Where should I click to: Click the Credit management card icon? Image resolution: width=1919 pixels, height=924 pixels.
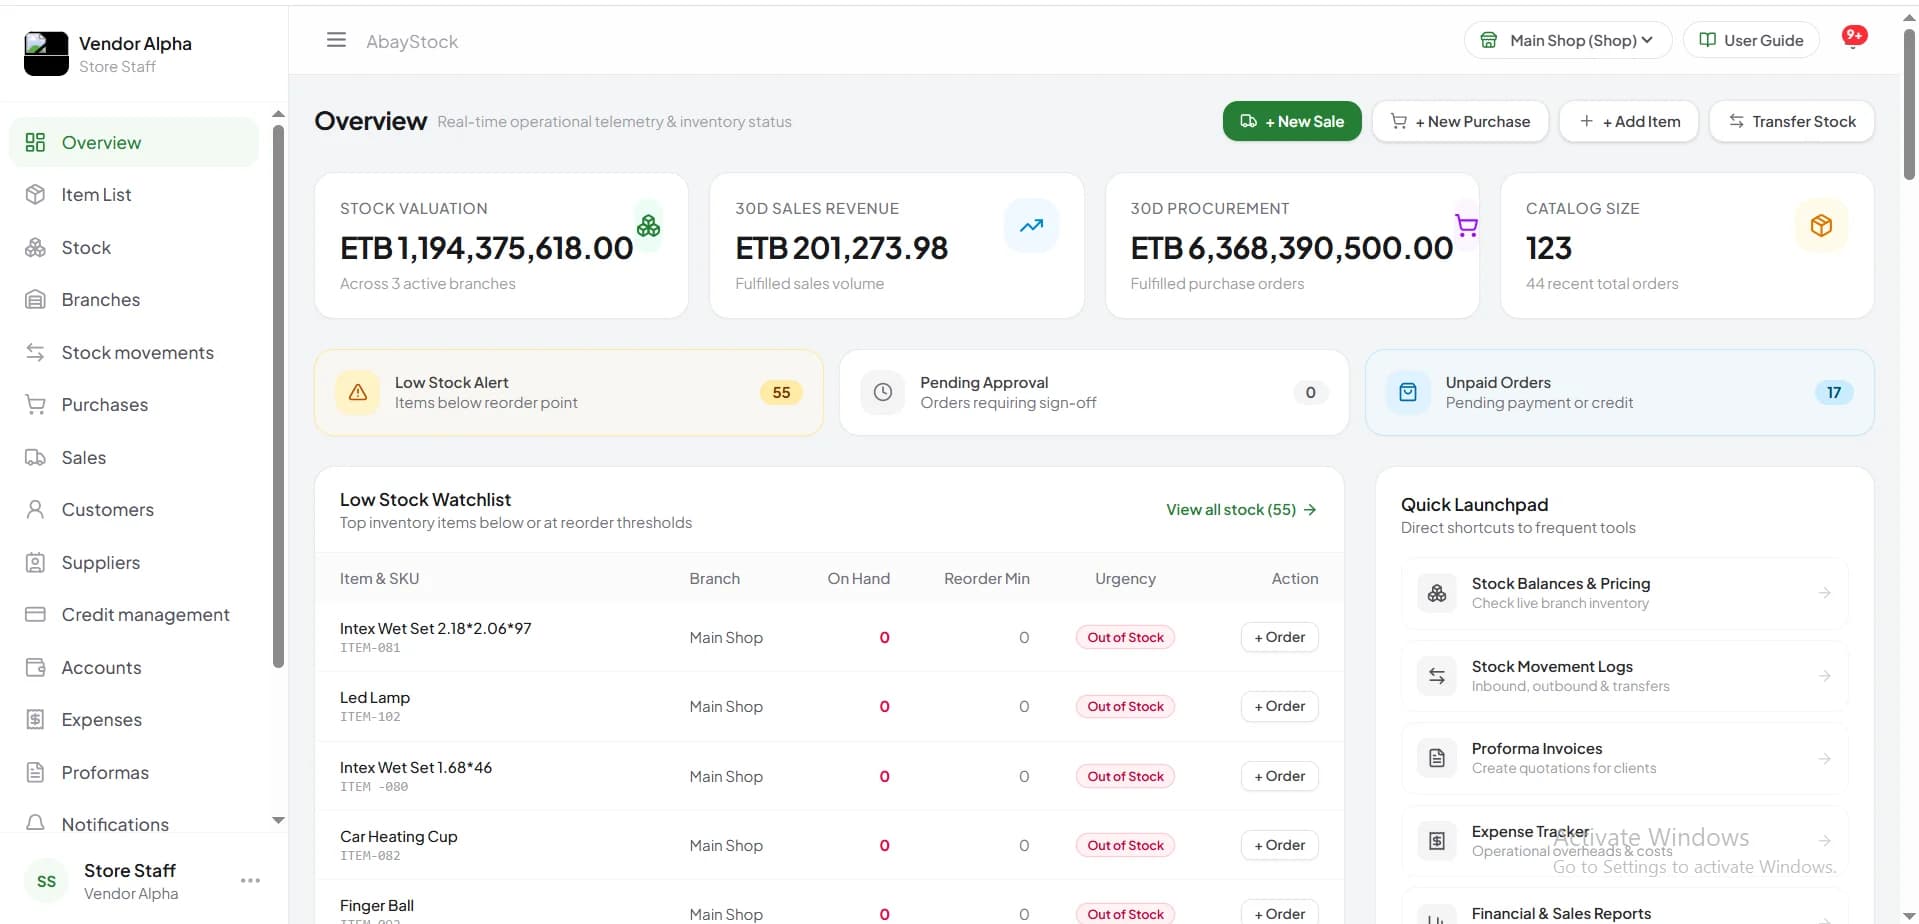(x=35, y=614)
